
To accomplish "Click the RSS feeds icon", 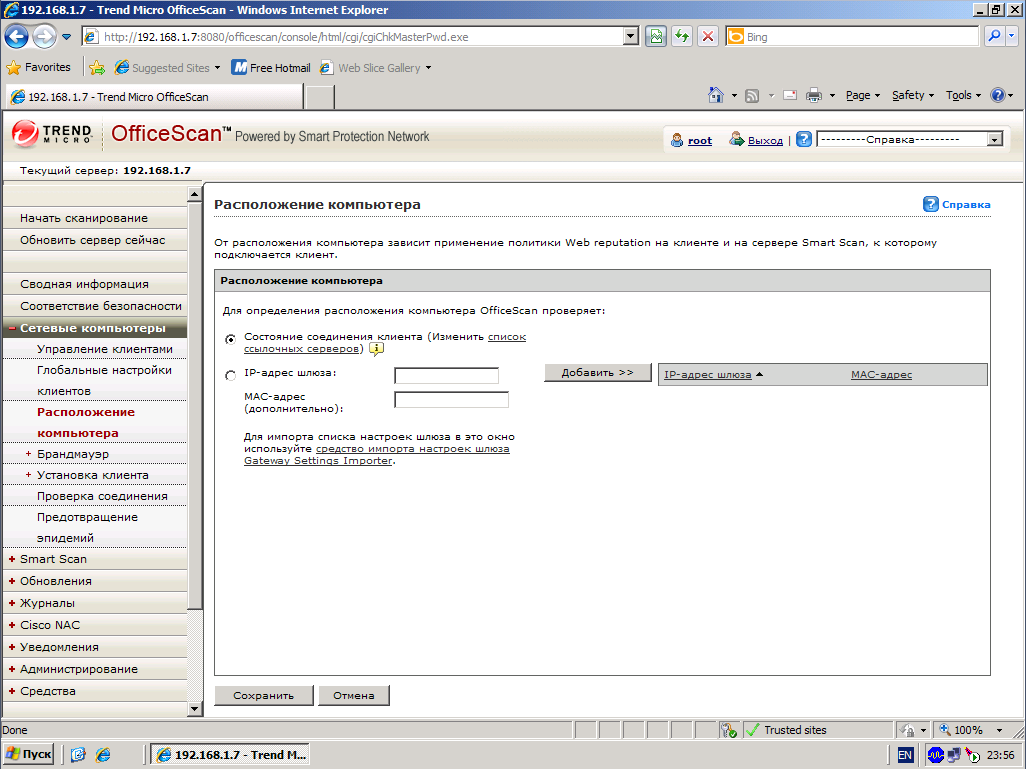I will tap(752, 96).
